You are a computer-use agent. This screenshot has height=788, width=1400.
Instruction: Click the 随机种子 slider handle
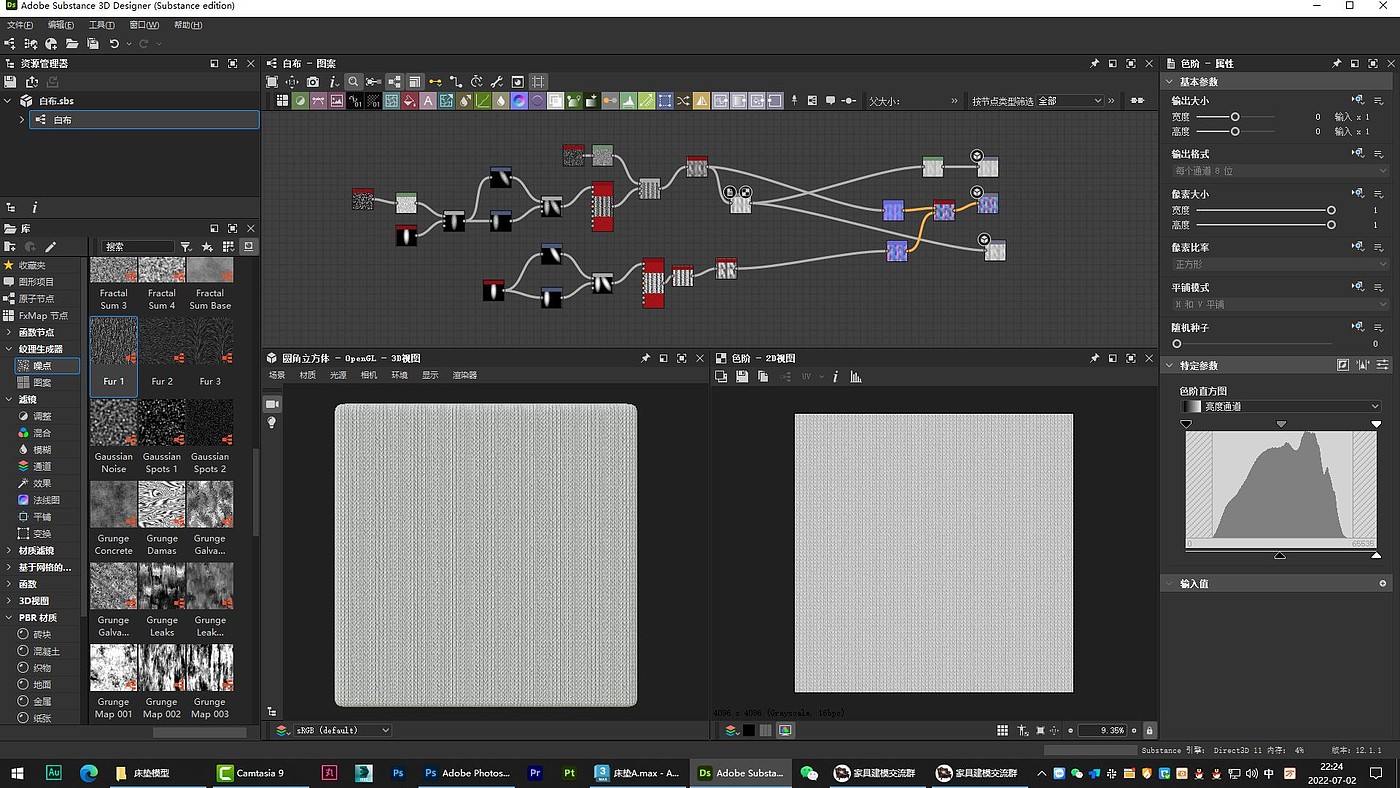pos(1177,344)
